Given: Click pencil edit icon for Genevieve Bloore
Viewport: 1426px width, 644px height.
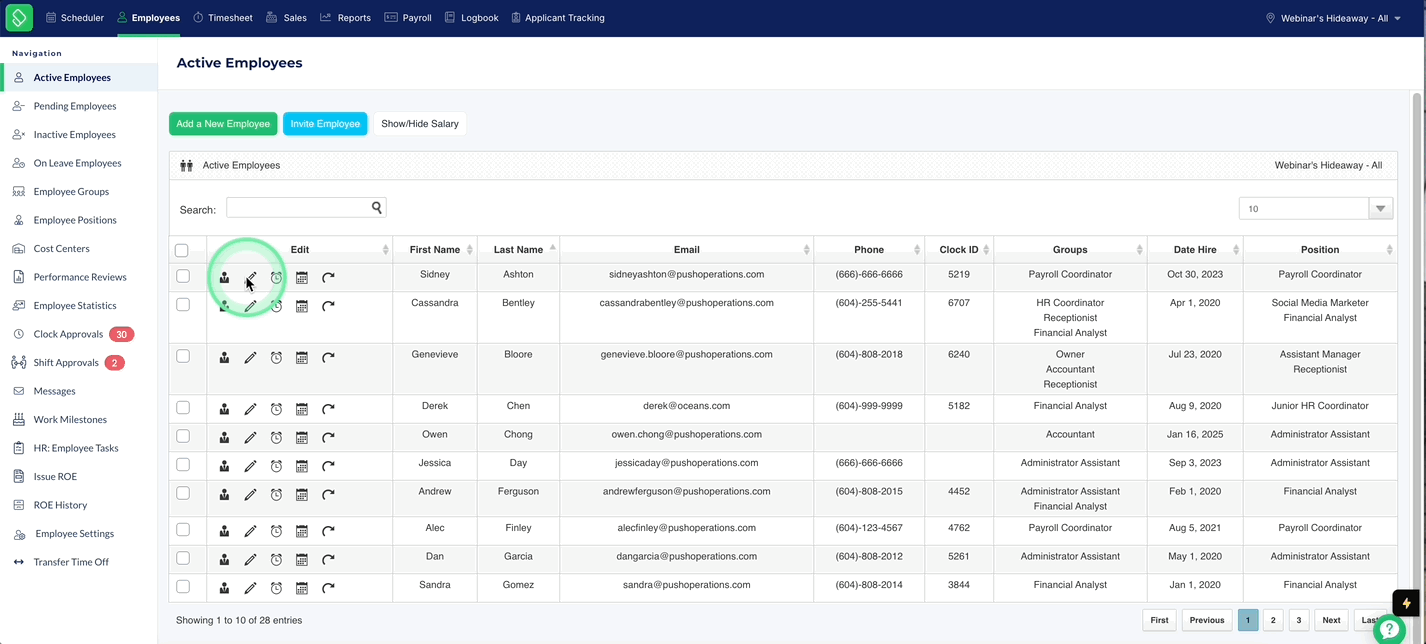Looking at the screenshot, I should [x=250, y=357].
